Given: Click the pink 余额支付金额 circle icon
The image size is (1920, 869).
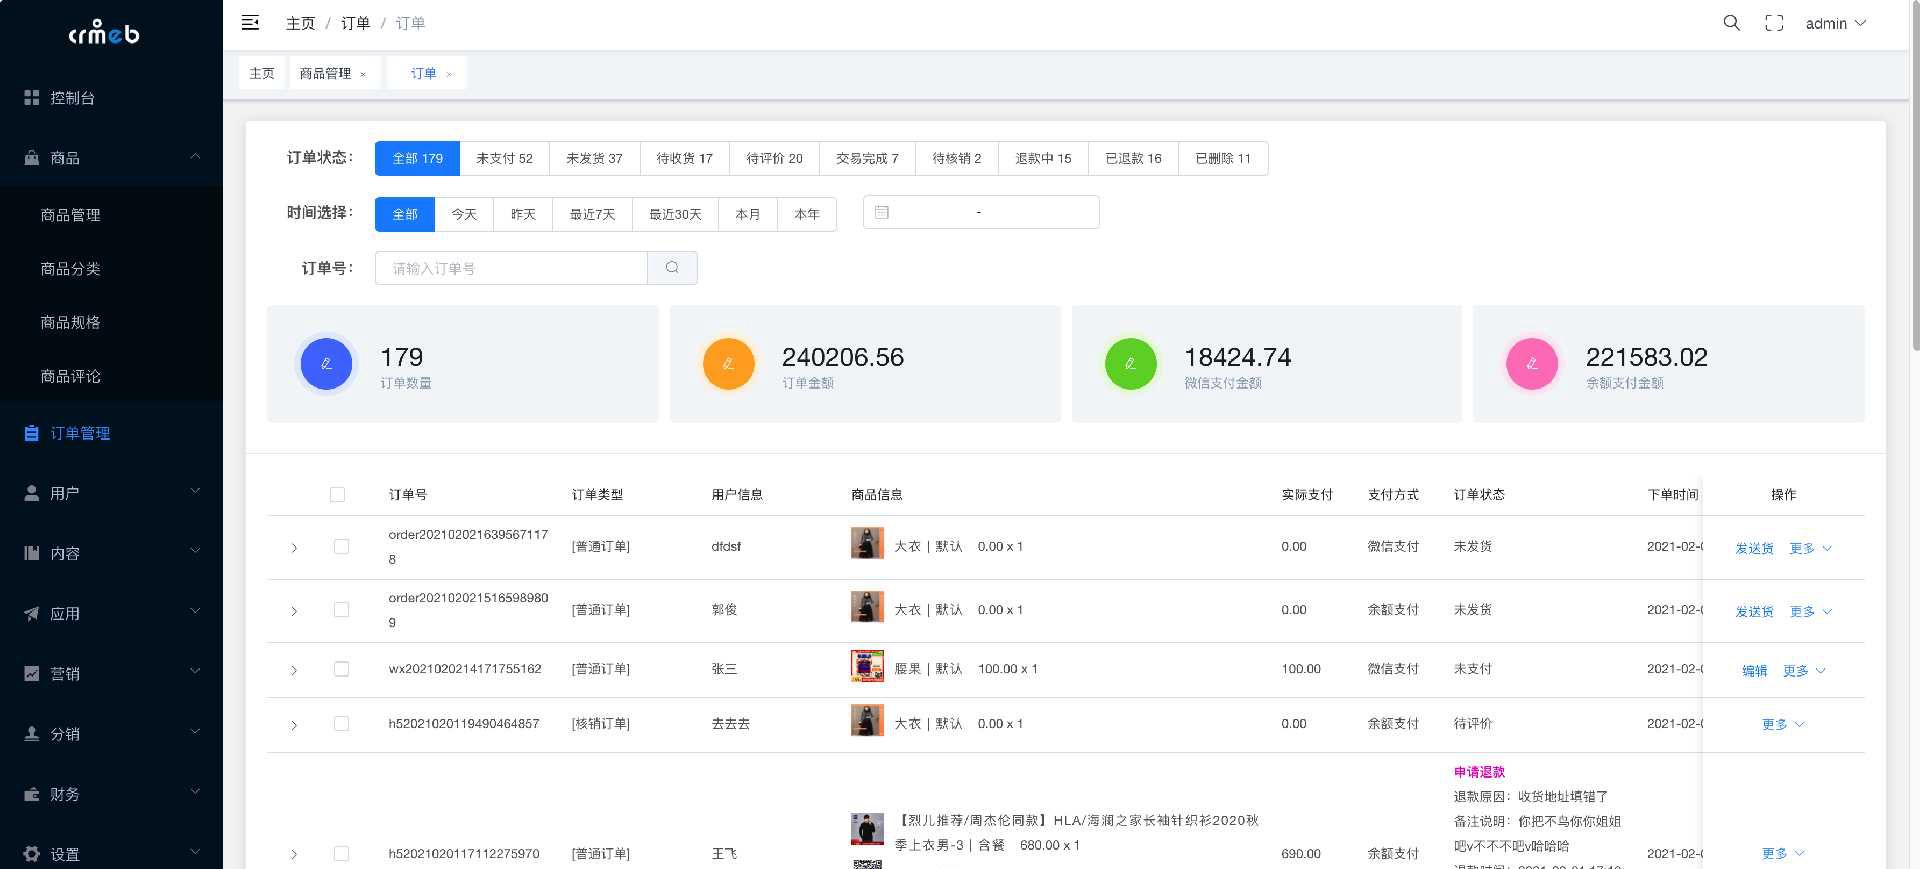Looking at the screenshot, I should (1532, 363).
